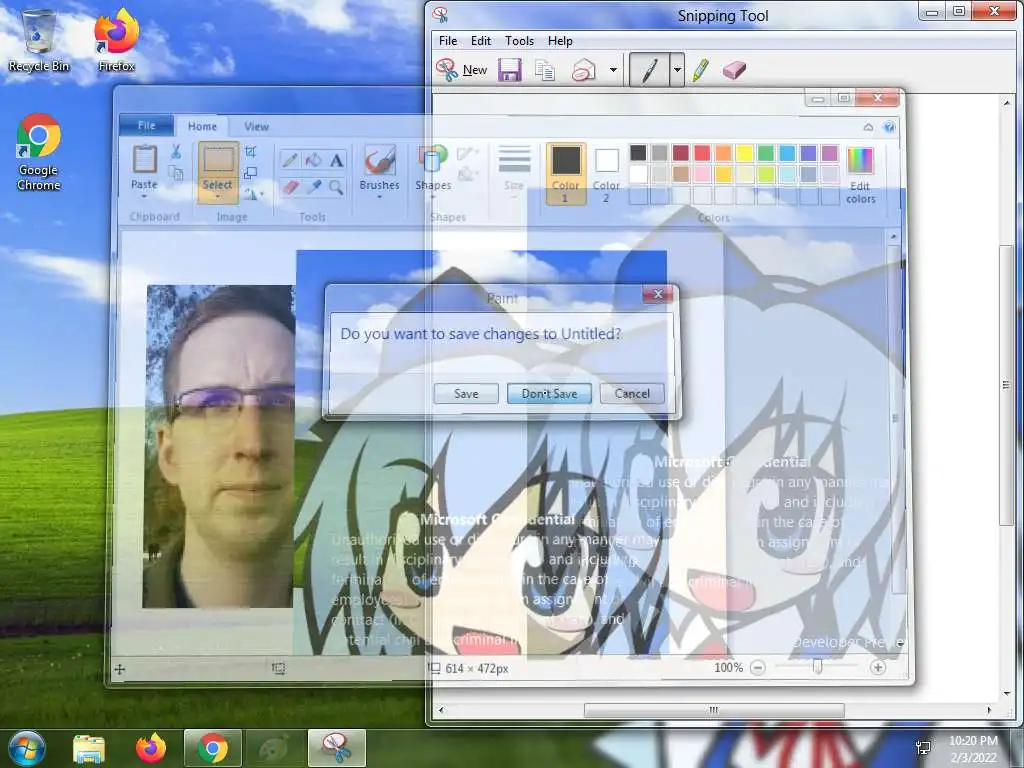Open Snipping Tool Help menu
The height and width of the screenshot is (768, 1024).
pos(560,40)
